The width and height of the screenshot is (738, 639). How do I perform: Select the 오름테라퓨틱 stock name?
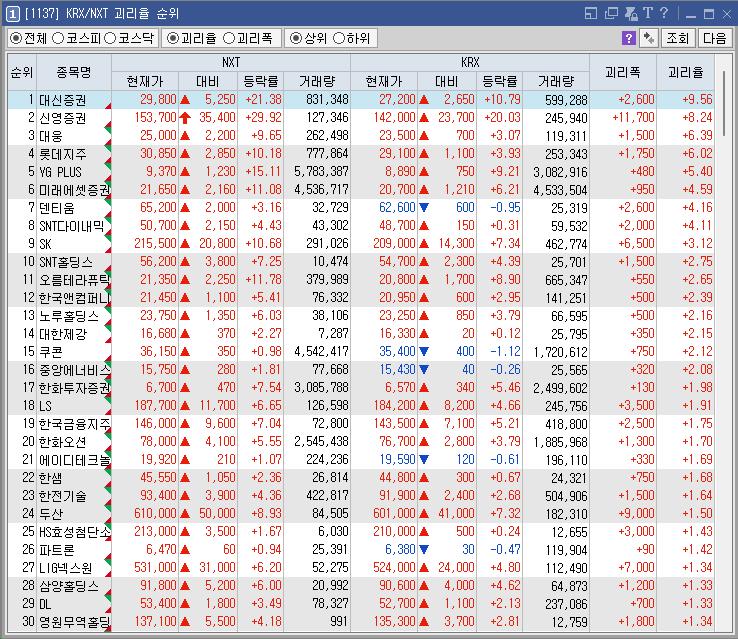74,280
